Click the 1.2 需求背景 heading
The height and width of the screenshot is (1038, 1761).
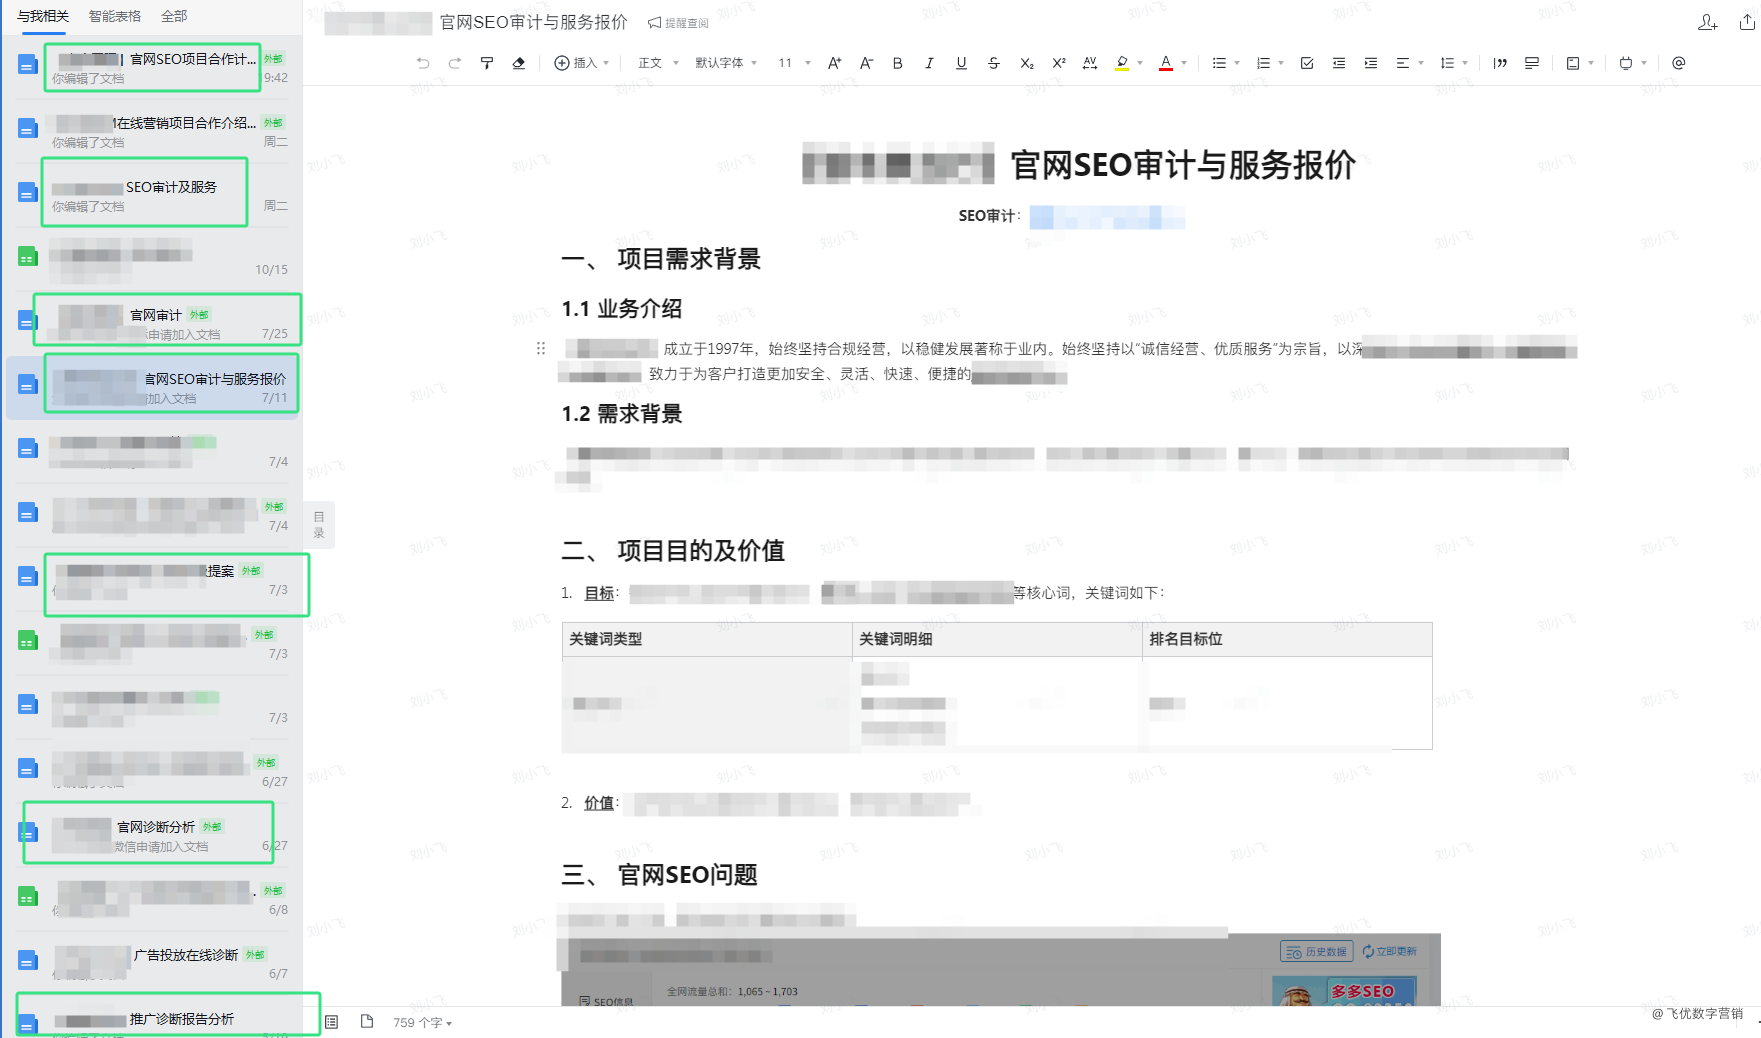click(622, 414)
